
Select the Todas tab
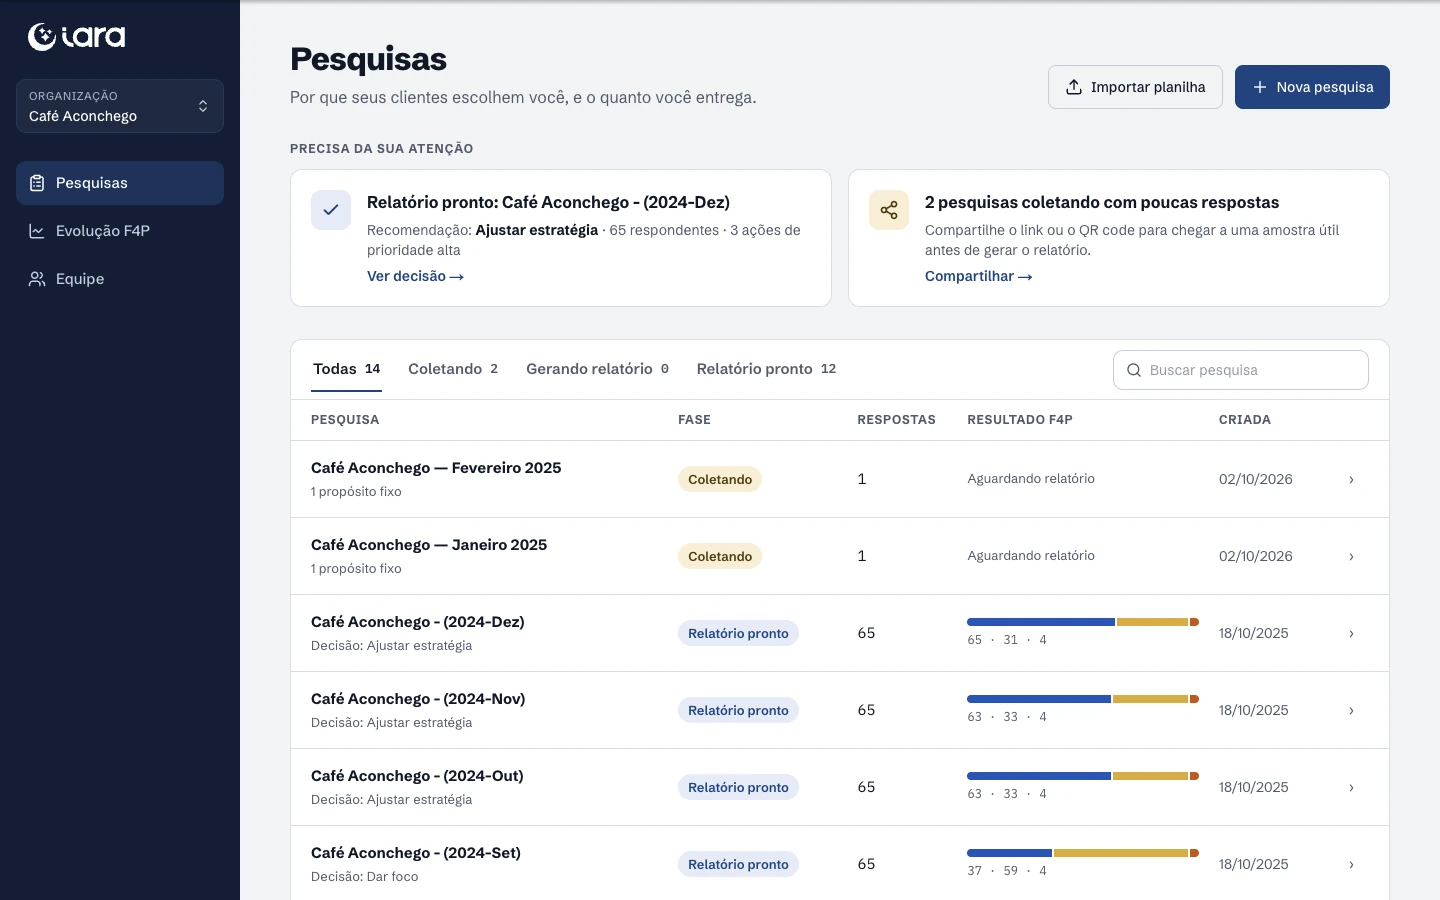pyautogui.click(x=347, y=369)
